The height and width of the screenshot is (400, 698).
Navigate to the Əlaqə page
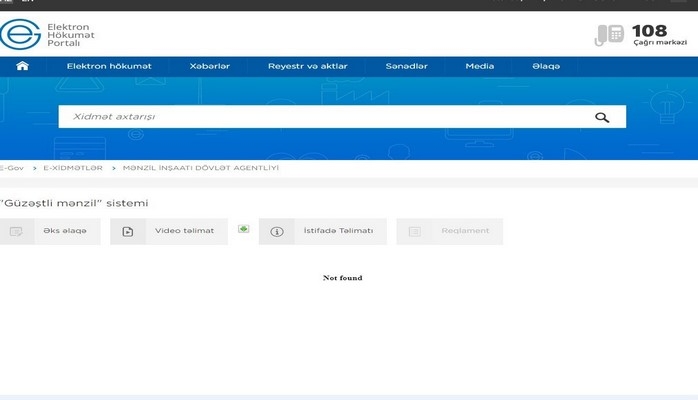pos(546,66)
